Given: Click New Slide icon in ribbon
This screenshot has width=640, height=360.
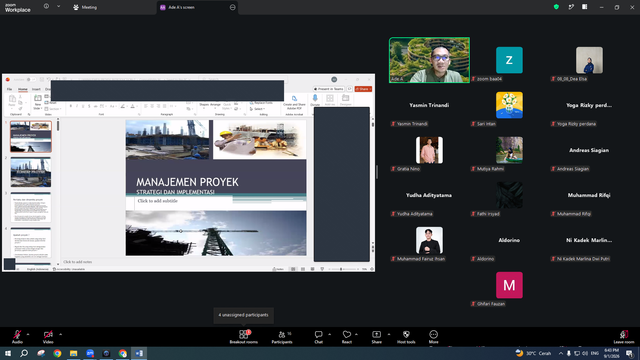Looking at the screenshot, I should click(38, 98).
